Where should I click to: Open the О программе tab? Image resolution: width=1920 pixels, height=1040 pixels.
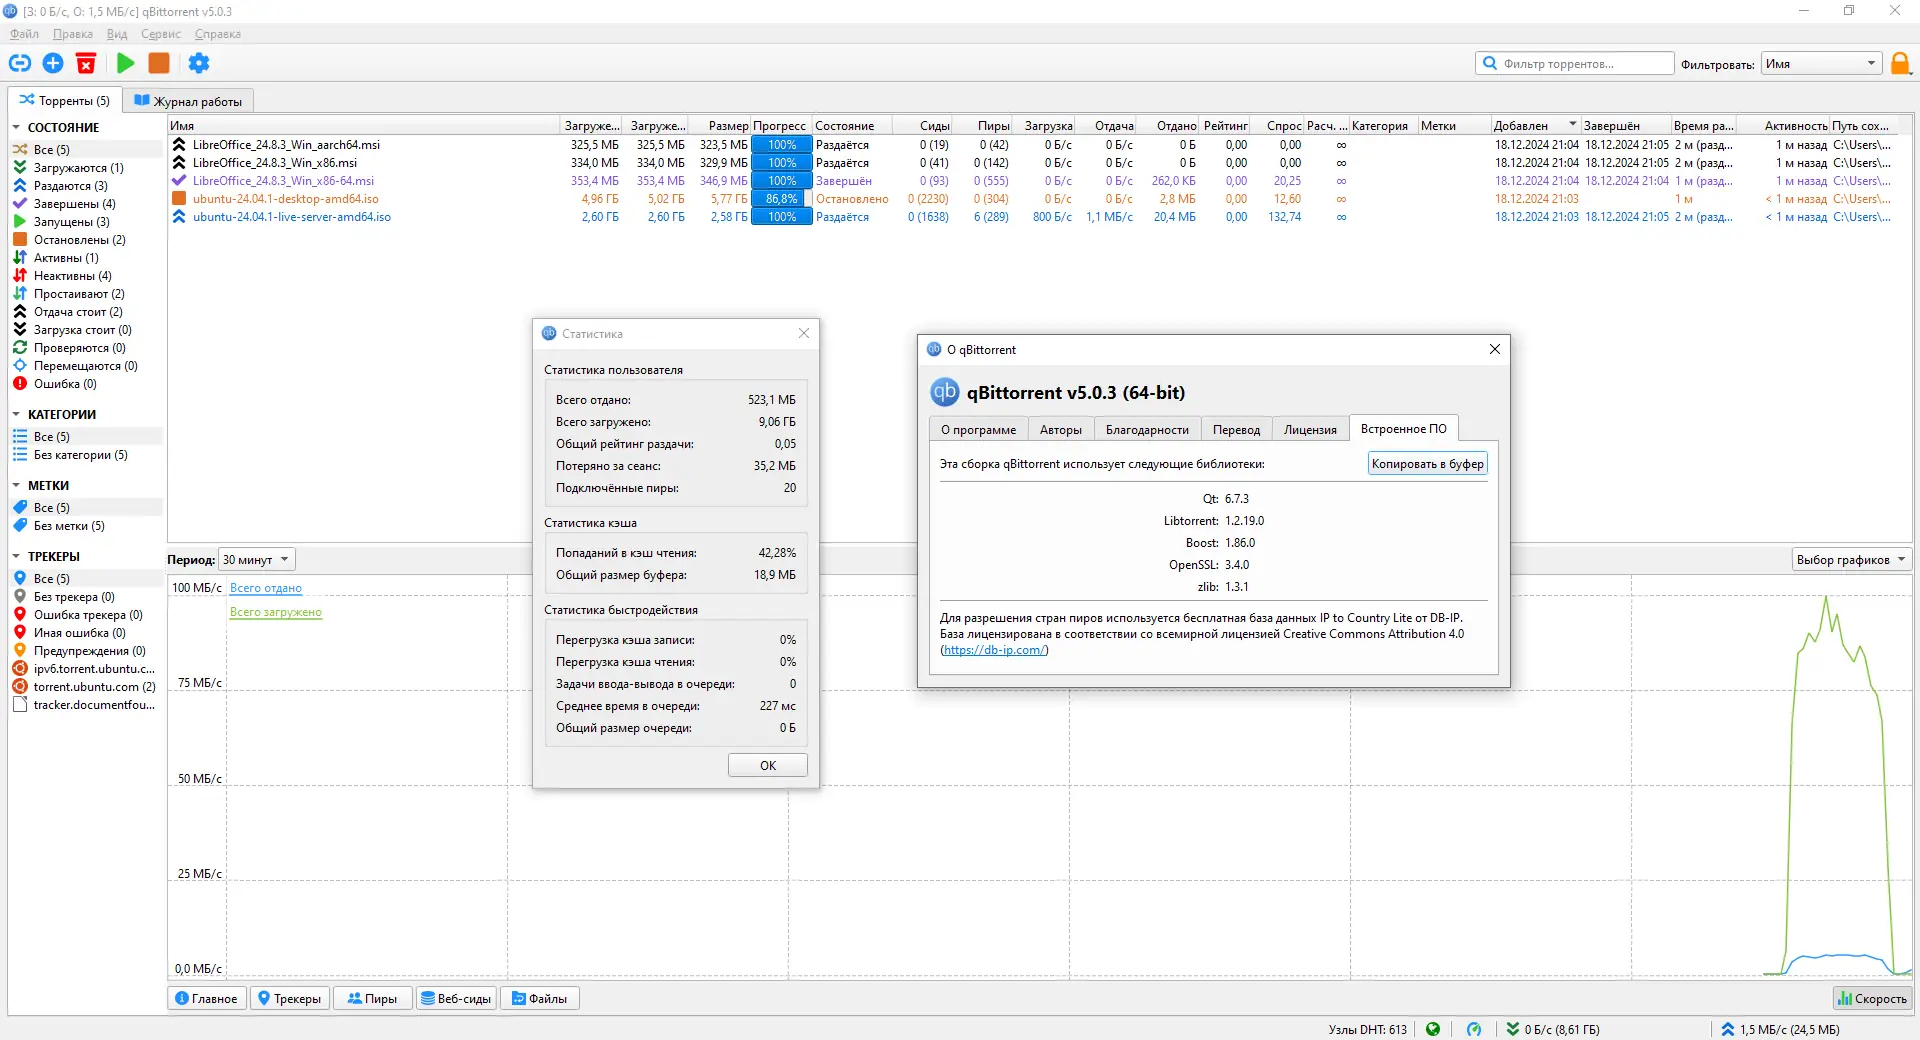[x=978, y=430]
